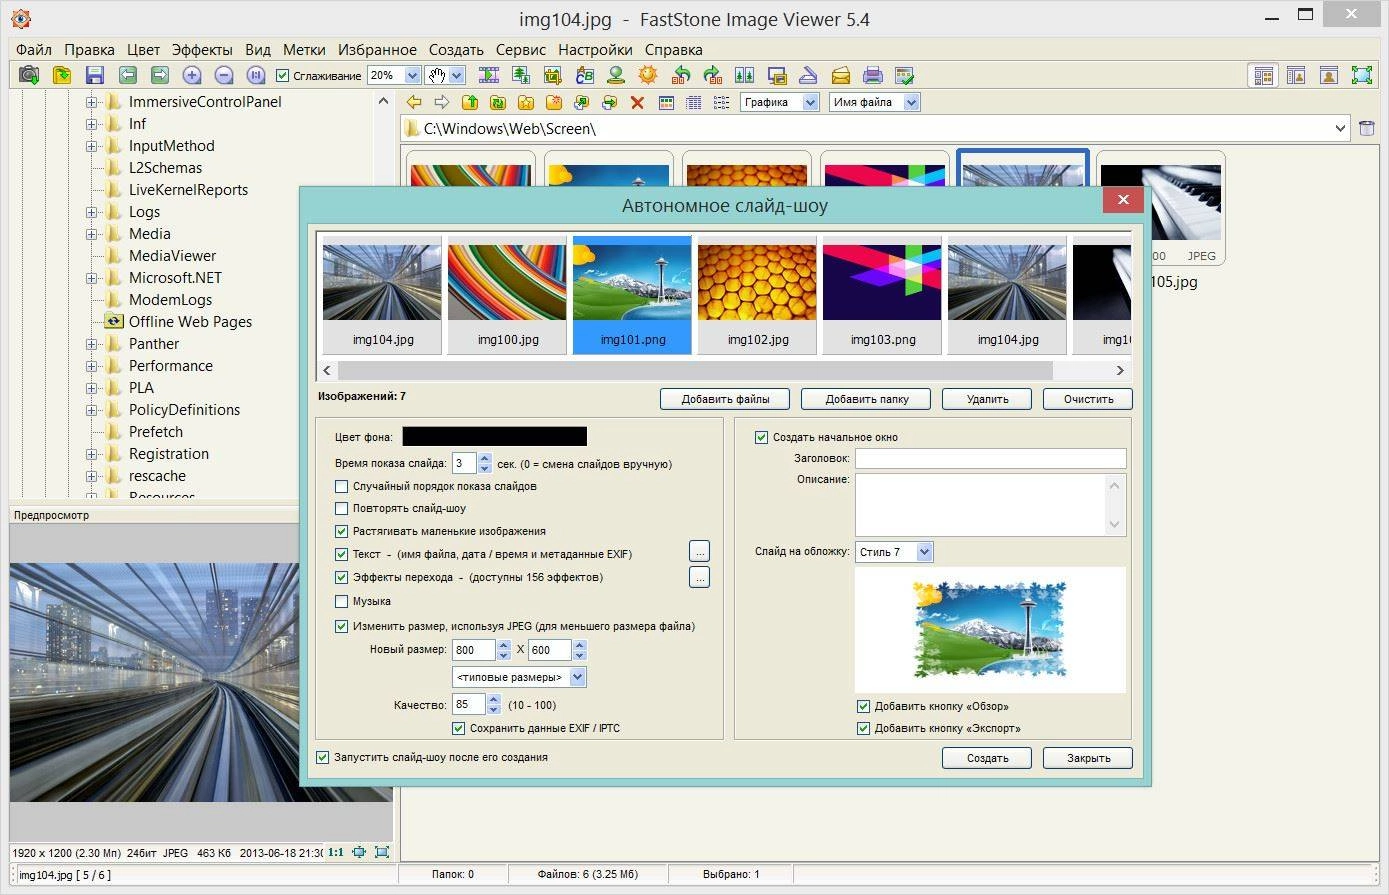This screenshot has height=895, width=1389.
Task: Click the slideshow filmstrip toolbar icon
Action: coord(488,75)
